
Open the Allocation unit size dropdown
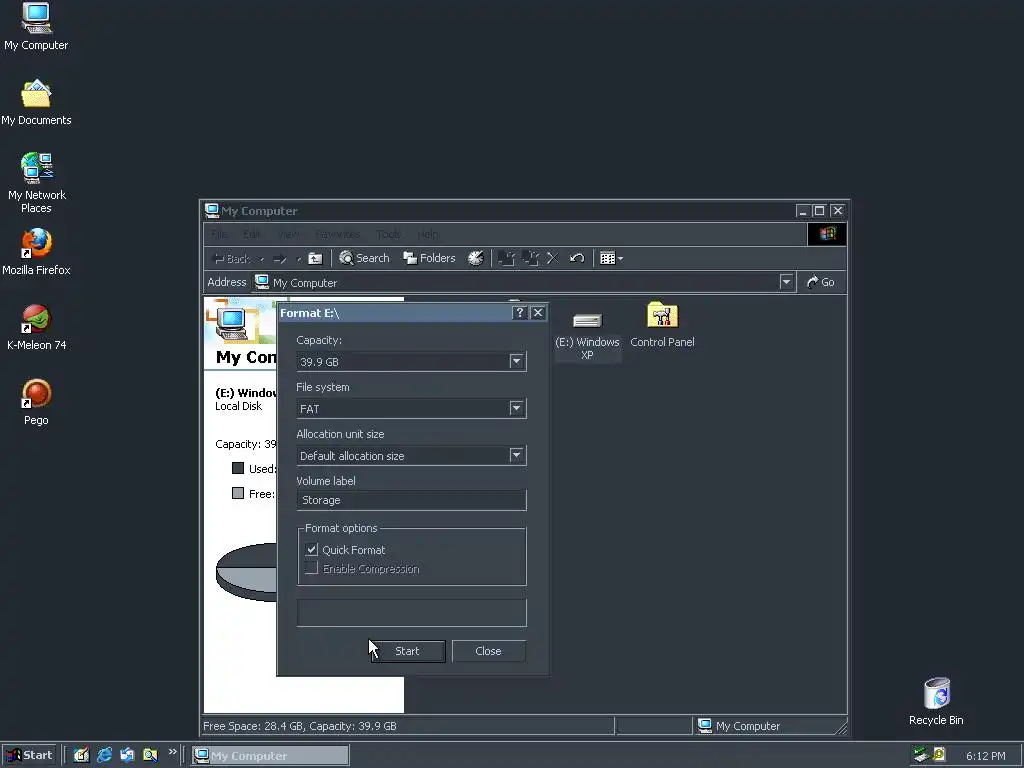[516, 455]
